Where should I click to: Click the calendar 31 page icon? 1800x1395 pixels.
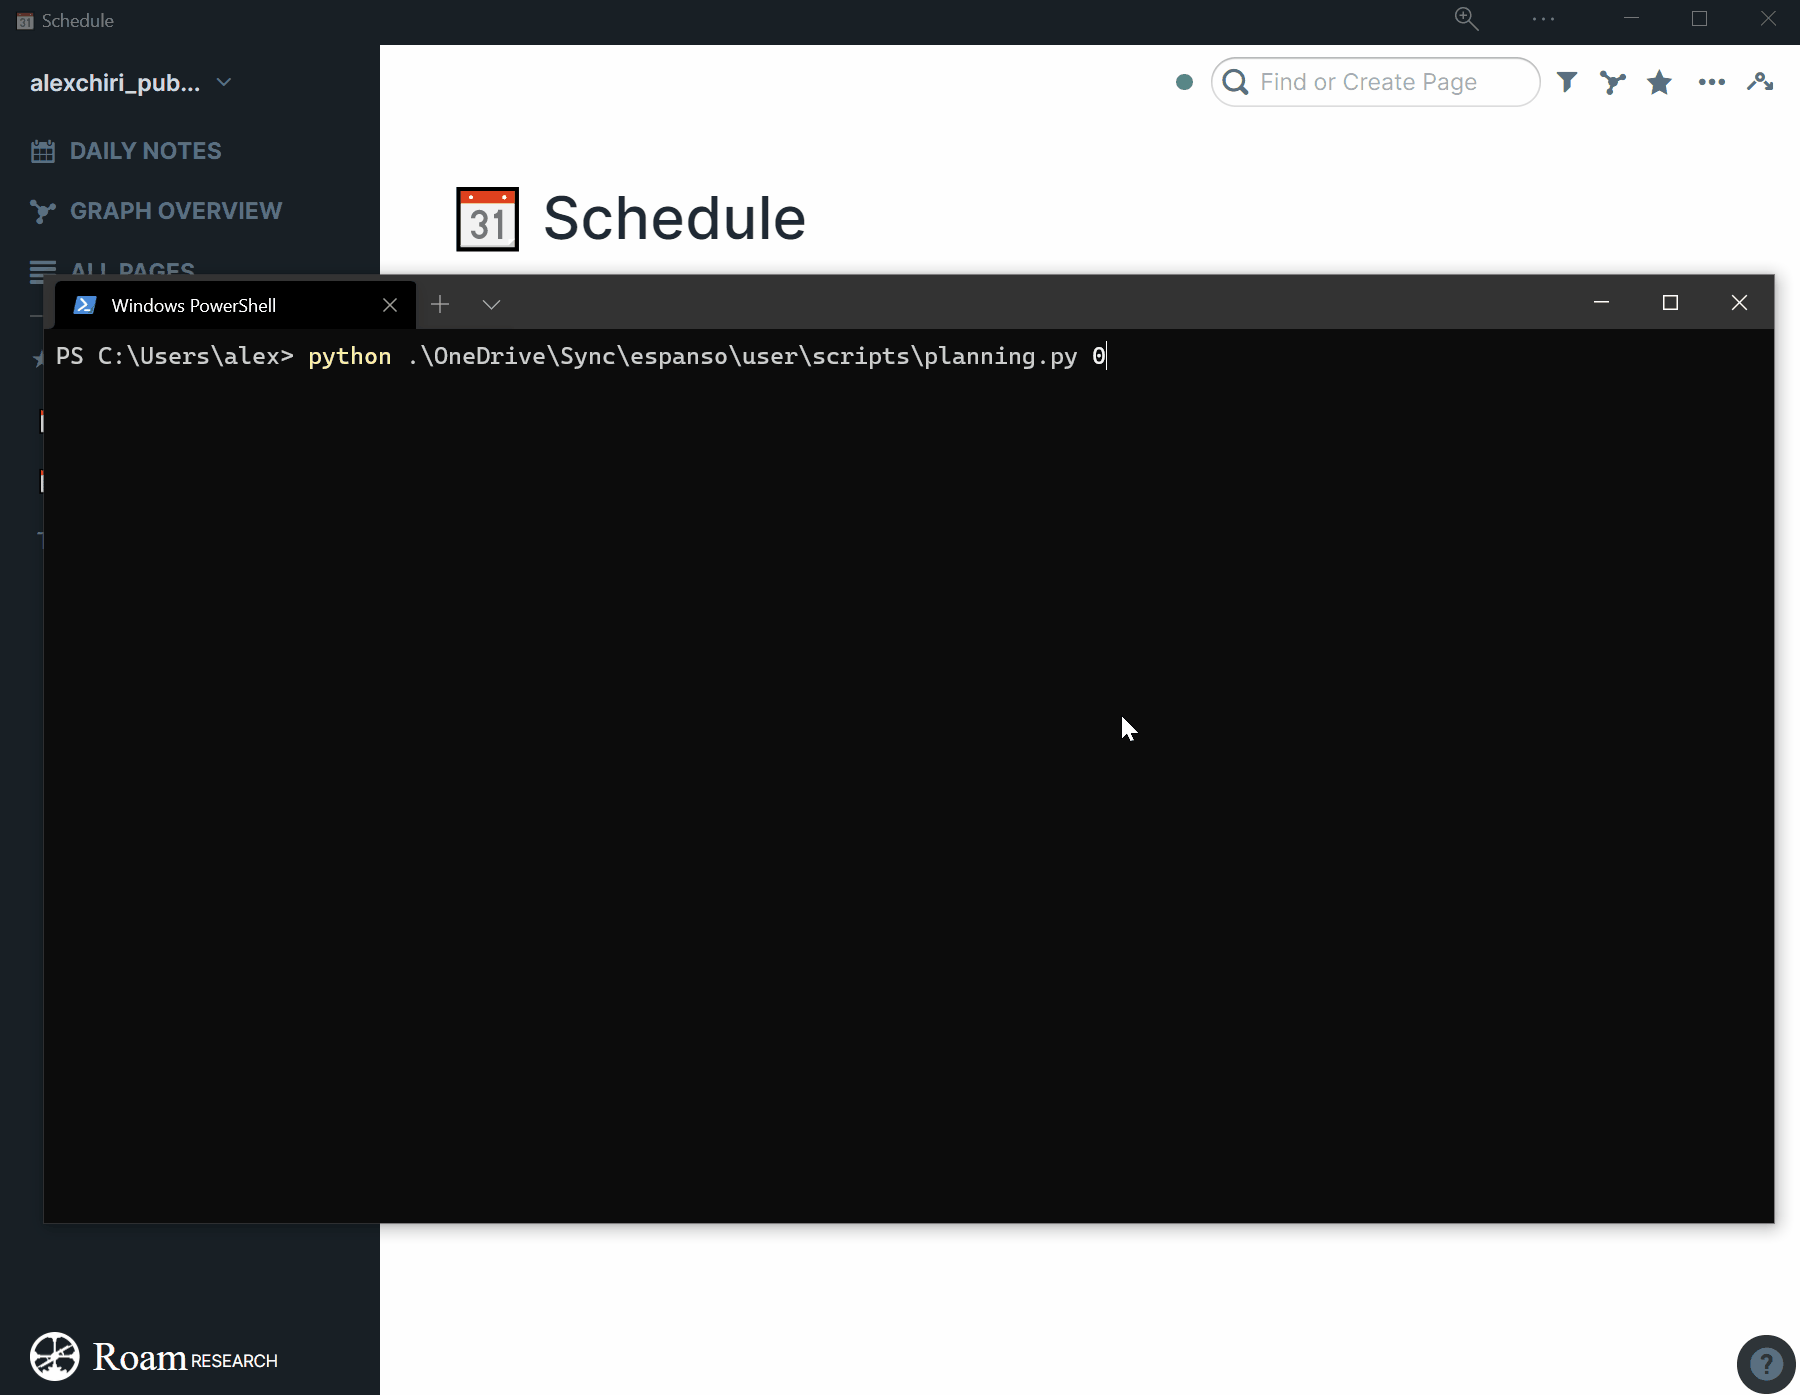tap(487, 219)
